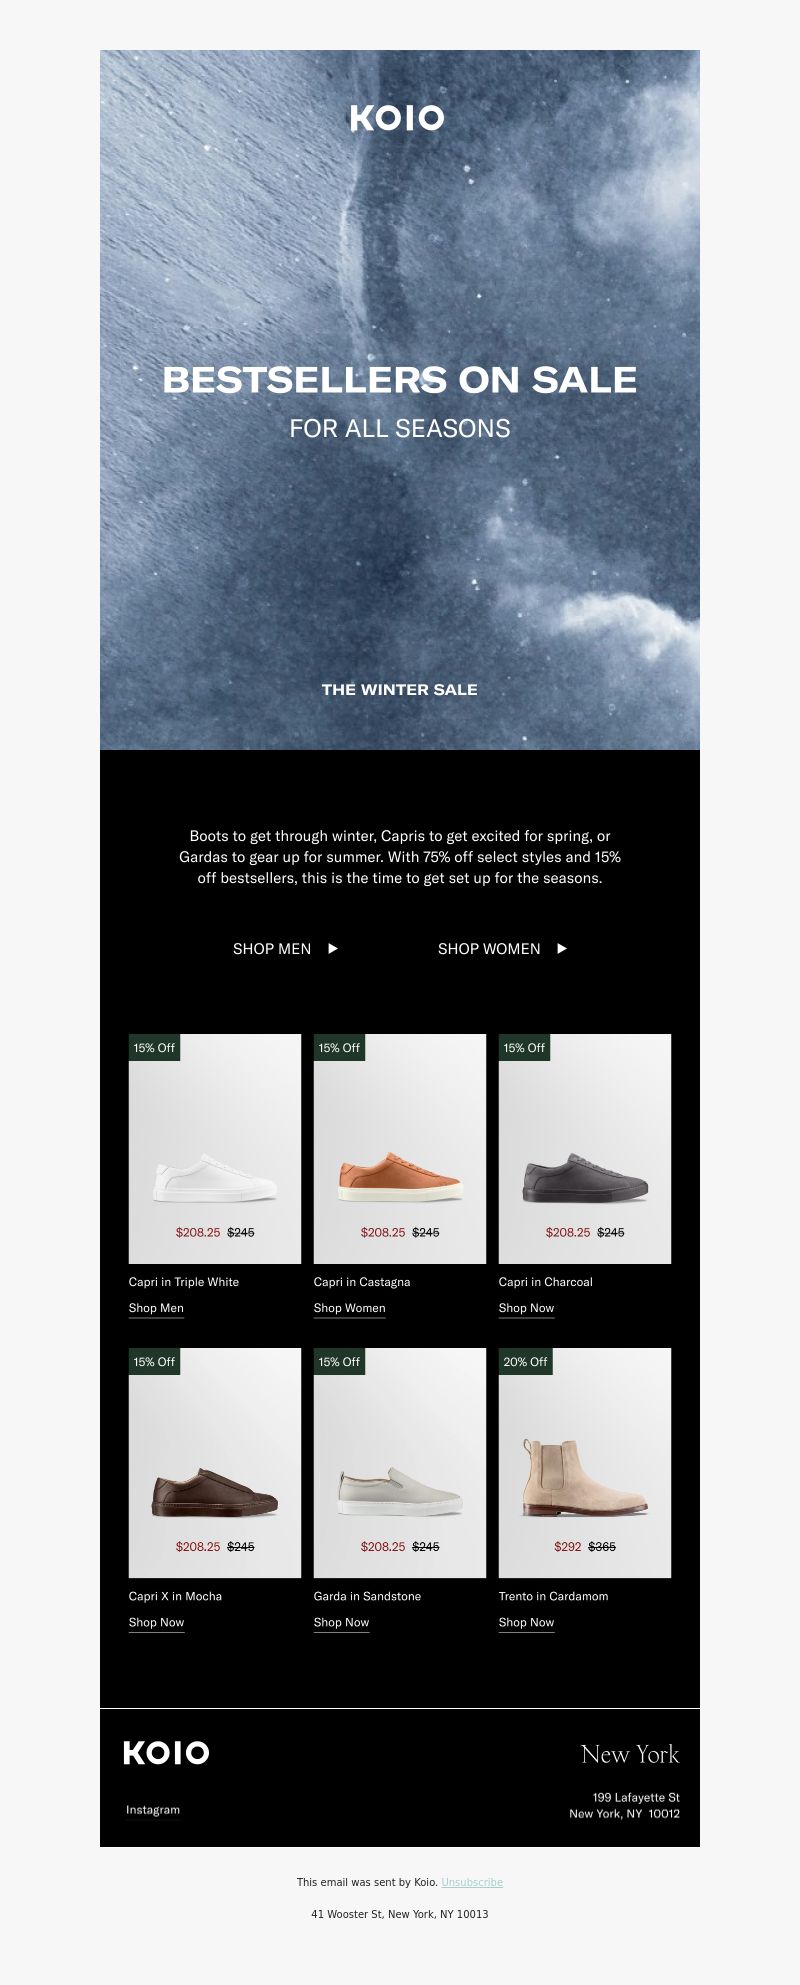Click Shop Women under Capri in Castagna
This screenshot has width=800, height=1985.
[x=349, y=1308]
